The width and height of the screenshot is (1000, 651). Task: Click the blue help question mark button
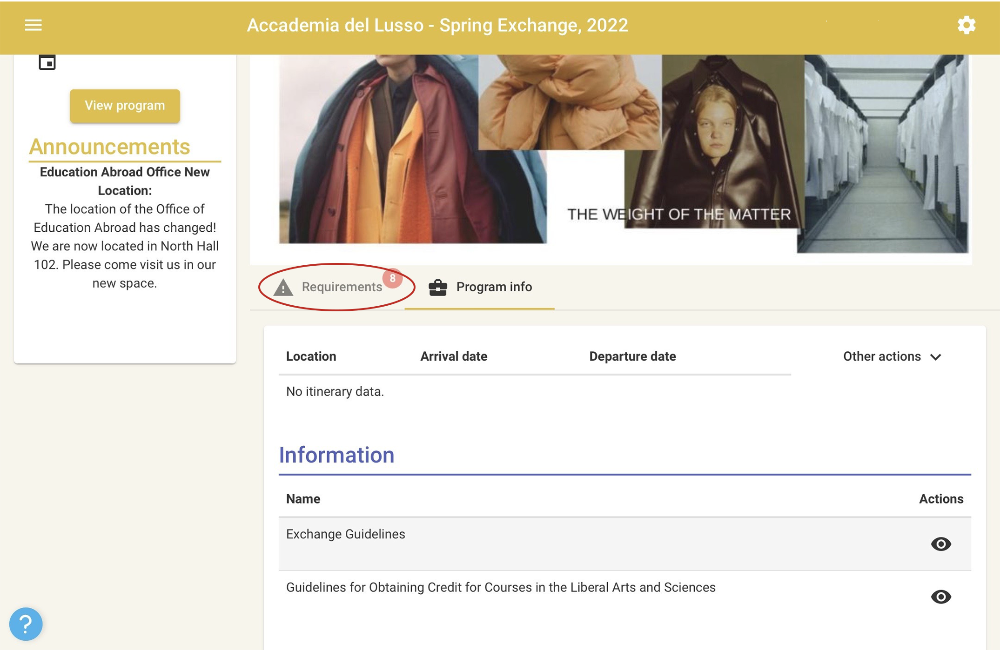click(26, 624)
